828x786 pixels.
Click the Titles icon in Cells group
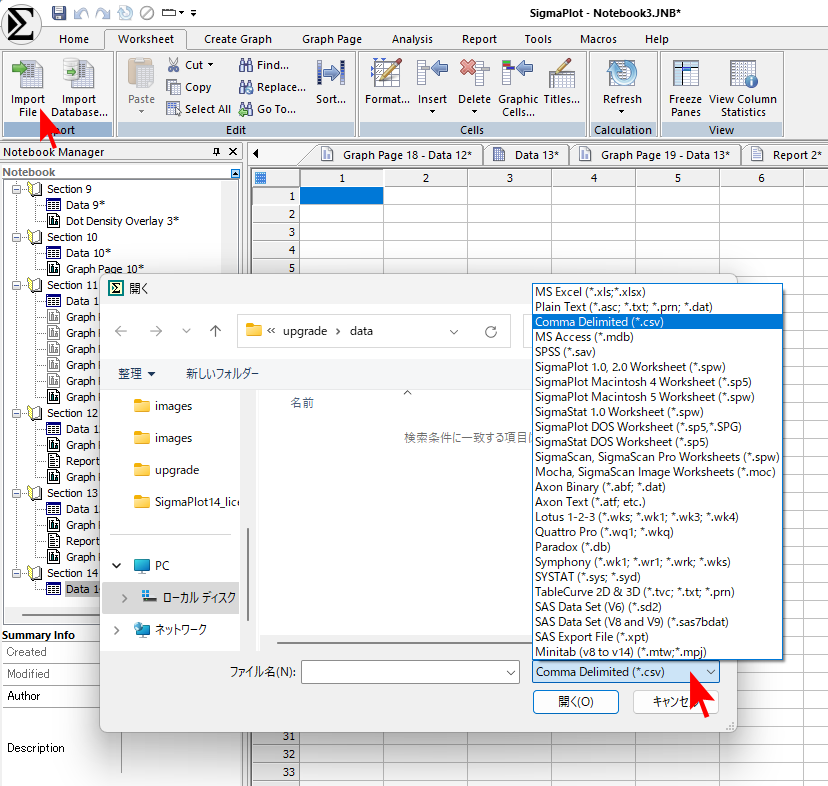tap(561, 76)
